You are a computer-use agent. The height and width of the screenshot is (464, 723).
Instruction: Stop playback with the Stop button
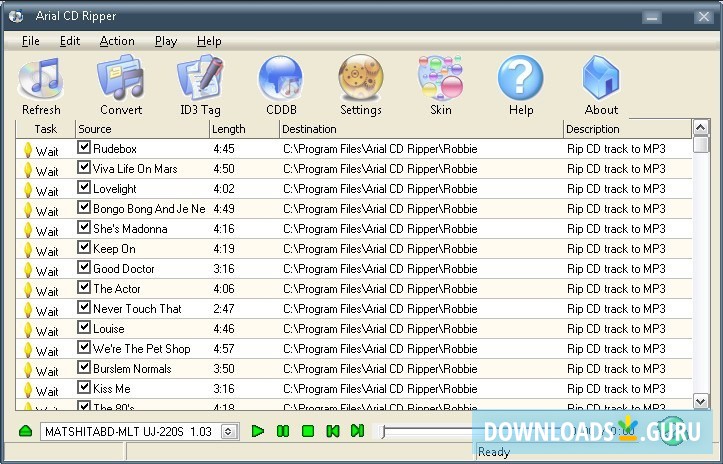[x=308, y=431]
